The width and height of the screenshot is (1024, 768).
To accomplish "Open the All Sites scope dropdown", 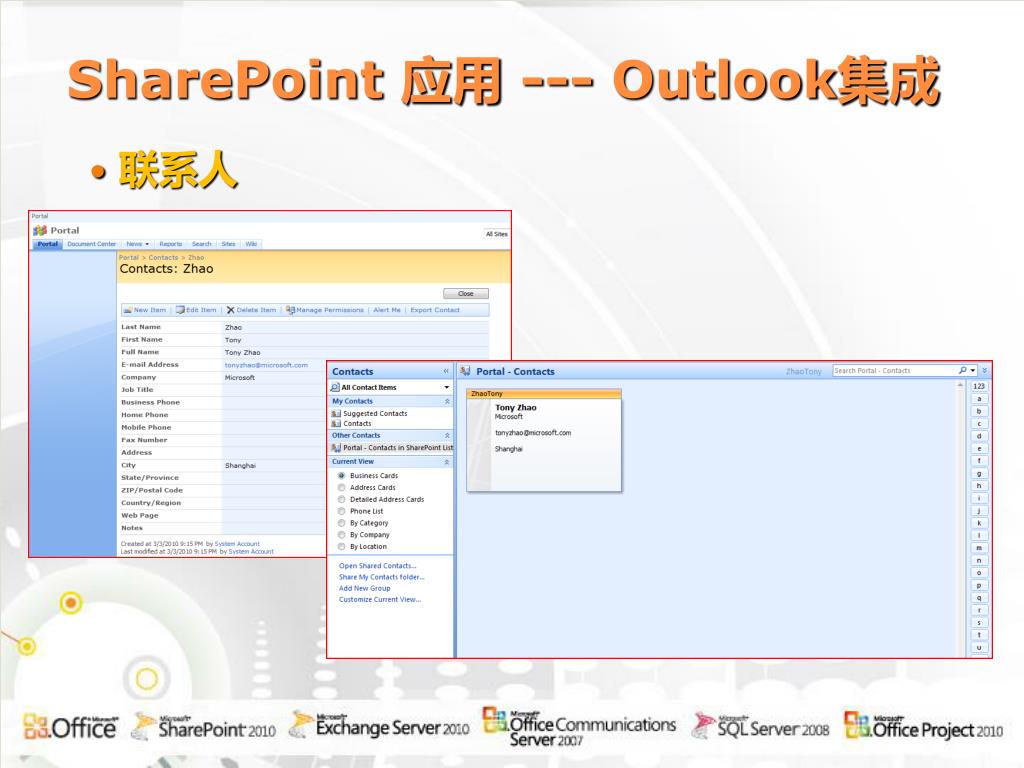I will 496,234.
